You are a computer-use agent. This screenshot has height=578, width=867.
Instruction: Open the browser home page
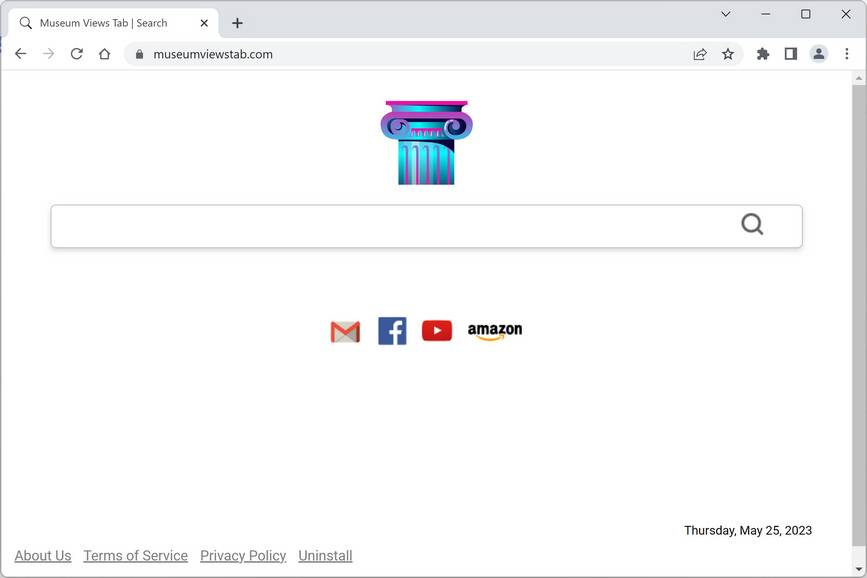pyautogui.click(x=105, y=54)
